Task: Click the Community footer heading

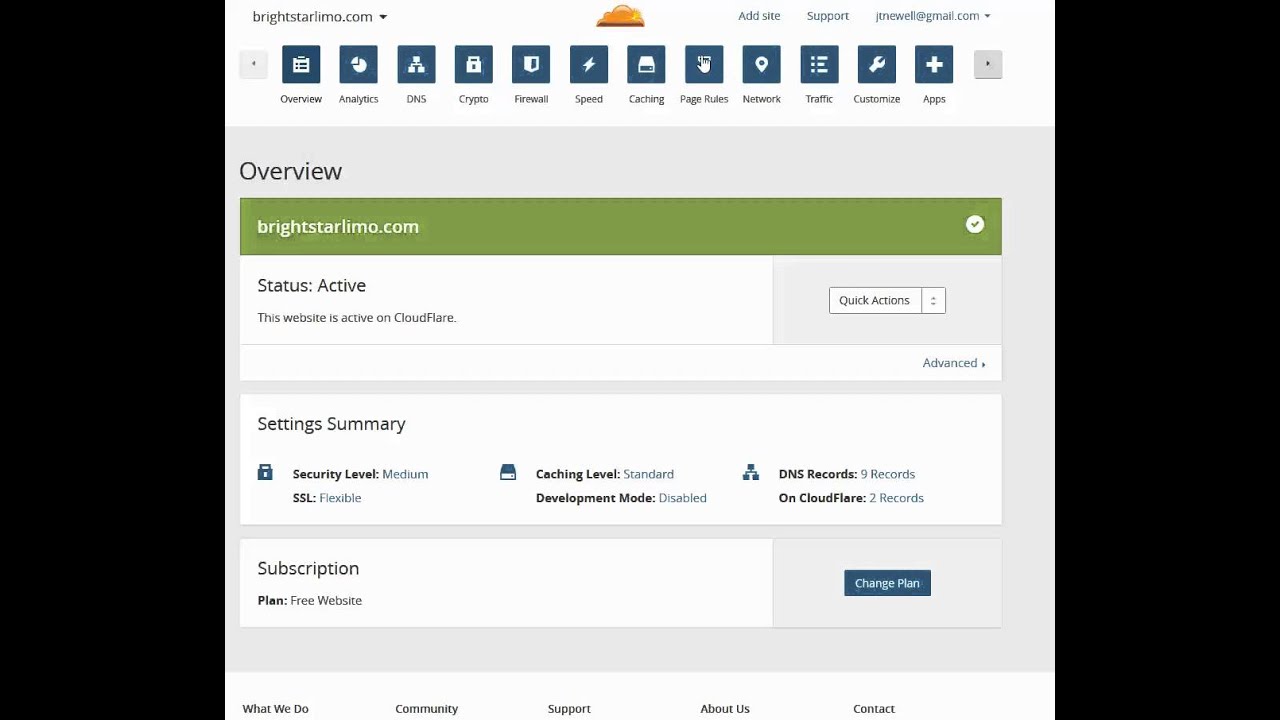Action: point(426,709)
